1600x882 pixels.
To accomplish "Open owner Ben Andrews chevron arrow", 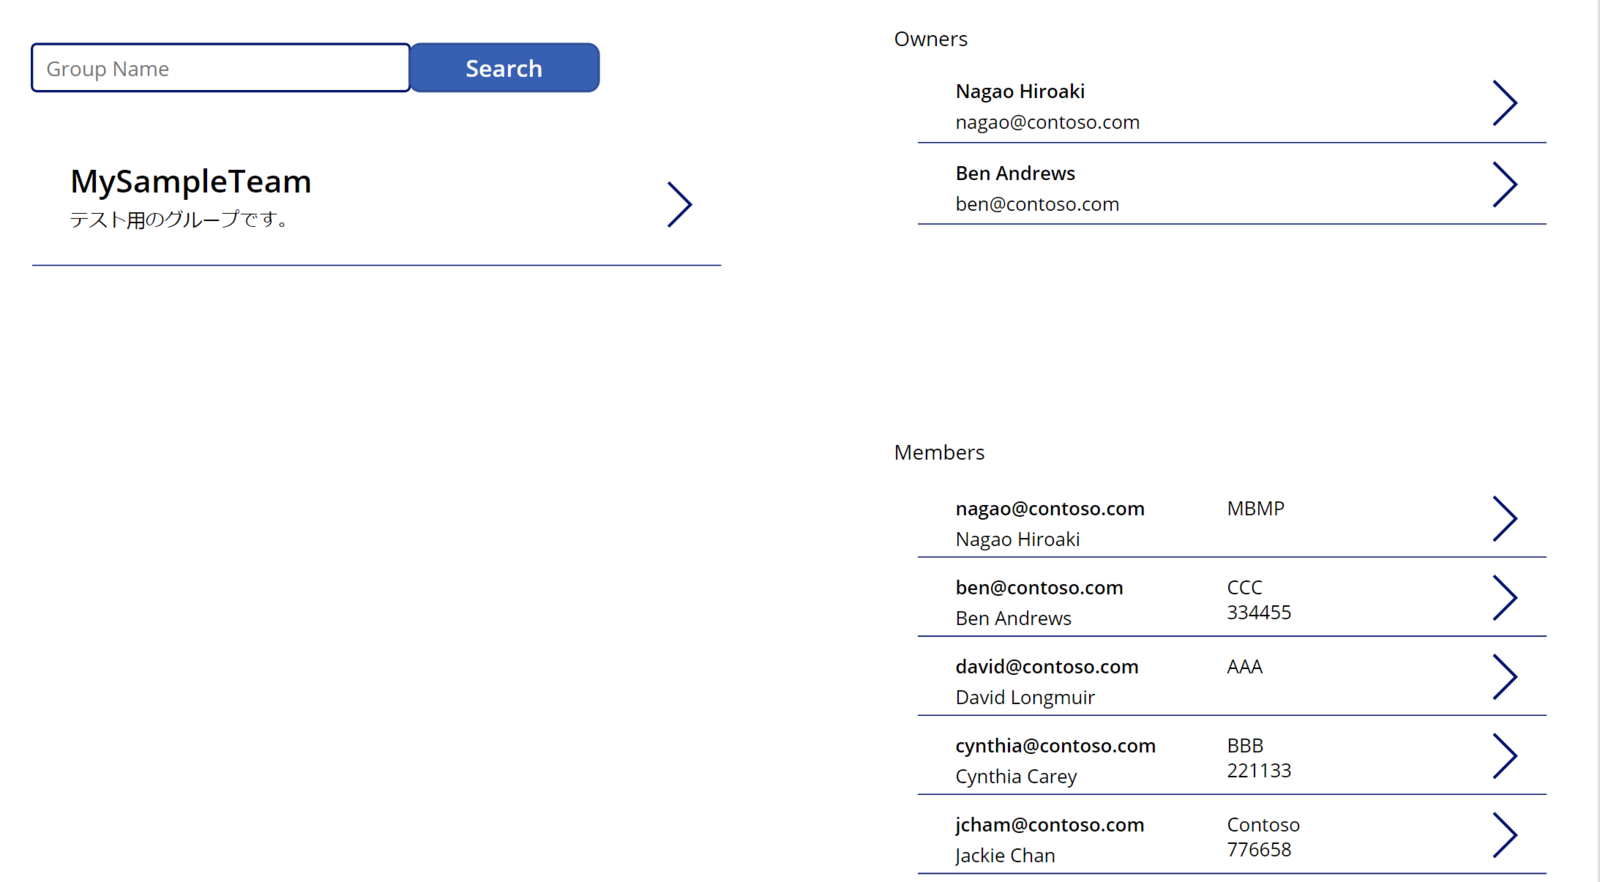I will click(x=1505, y=185).
